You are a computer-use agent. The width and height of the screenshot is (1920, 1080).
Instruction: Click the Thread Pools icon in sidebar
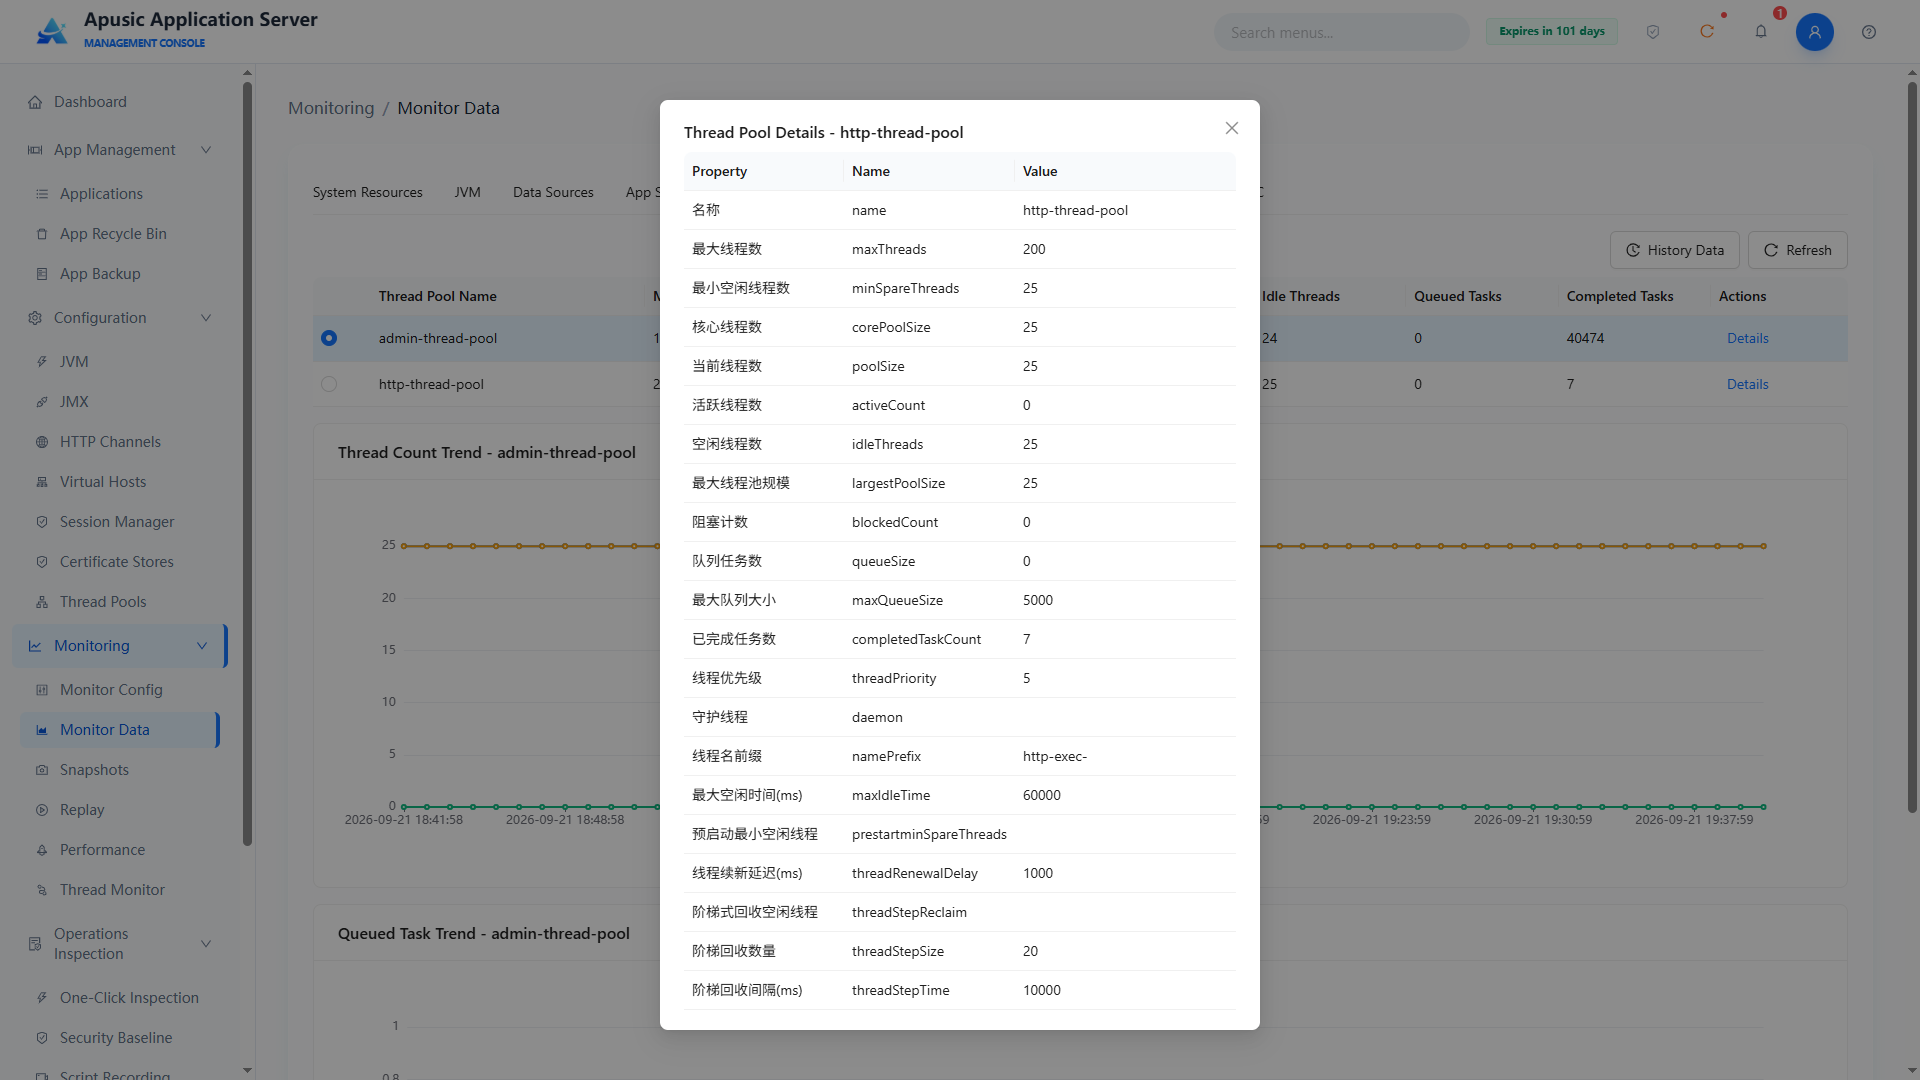pos(42,602)
